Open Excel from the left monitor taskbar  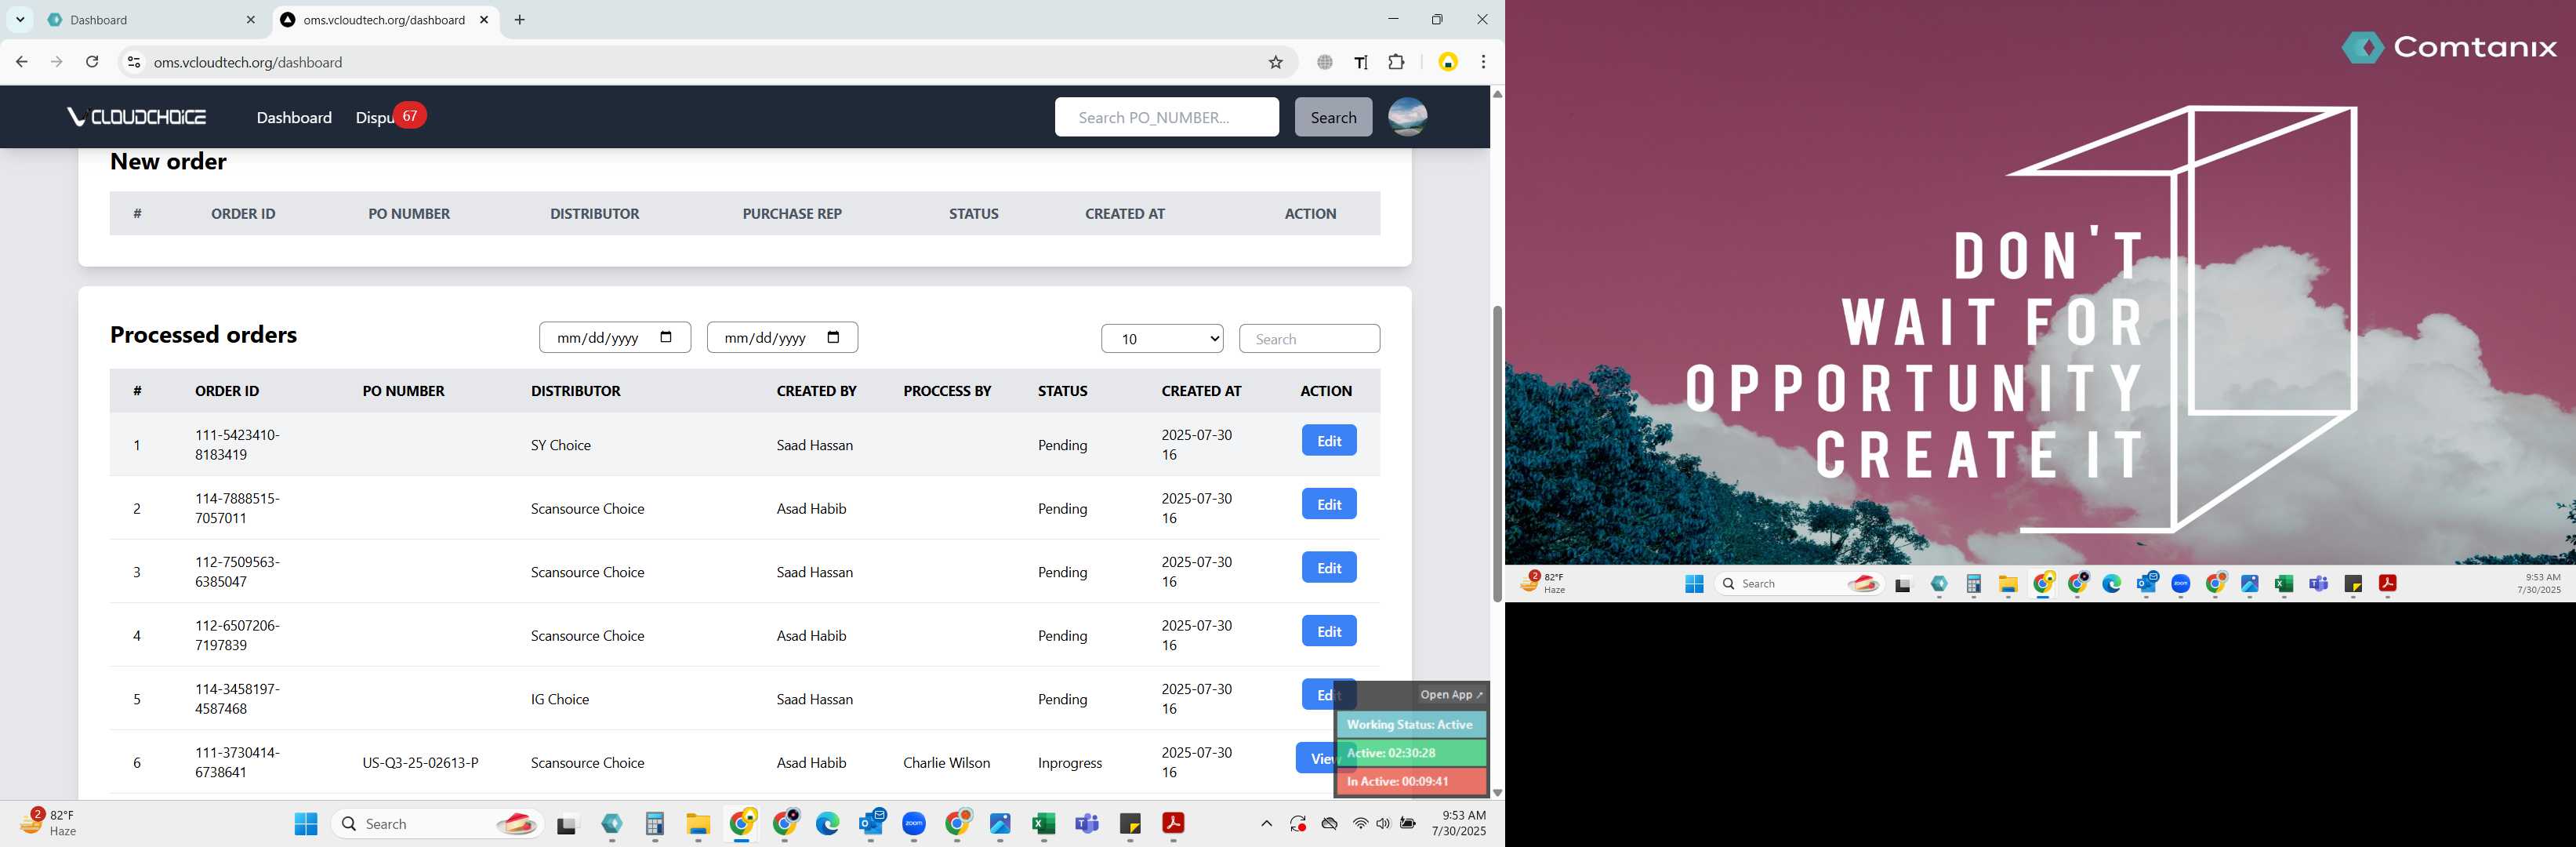point(1043,823)
